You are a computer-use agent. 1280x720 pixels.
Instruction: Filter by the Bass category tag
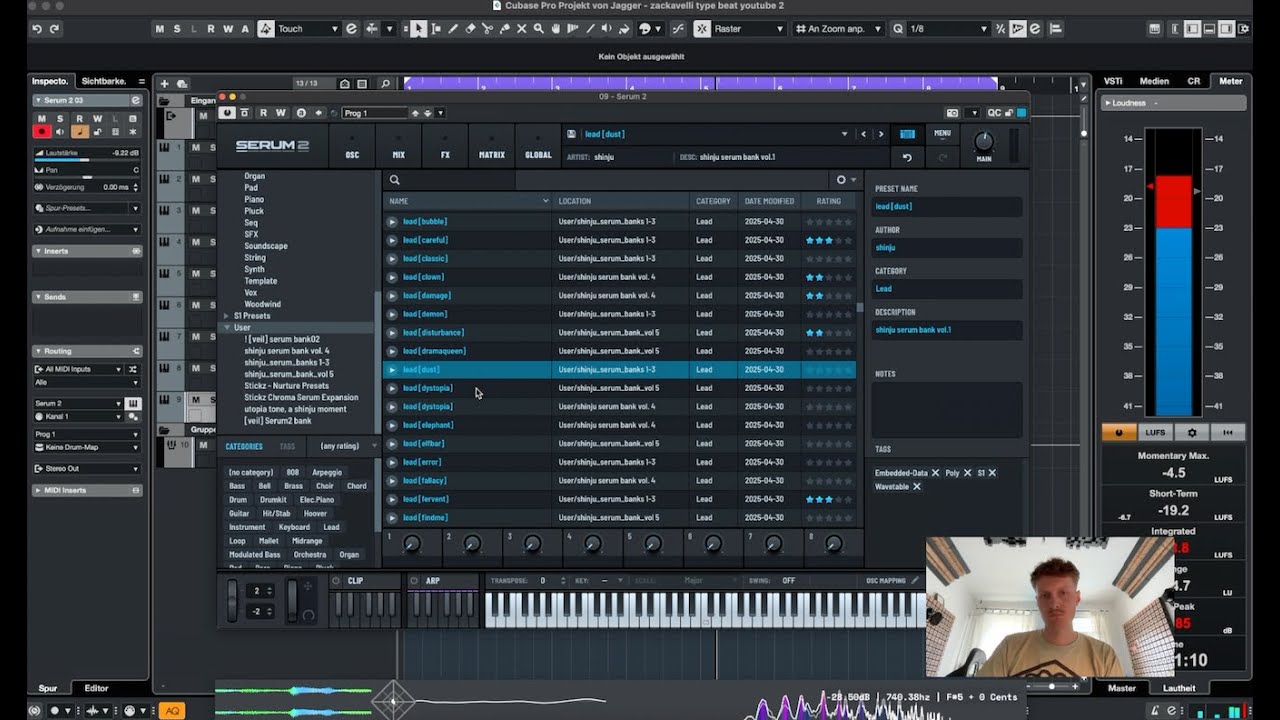point(237,486)
